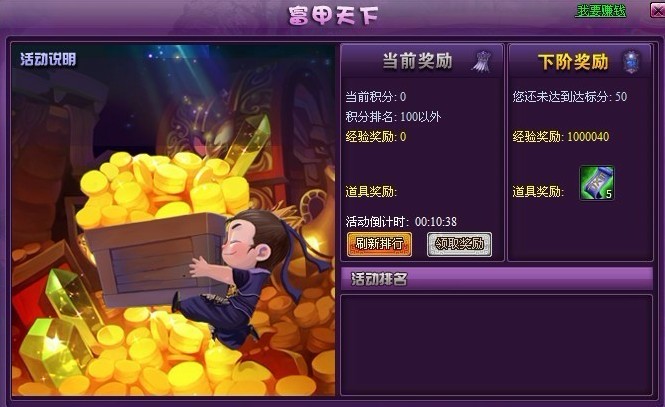Click the 积分排名 rank line
The image size is (665, 407).
(x=393, y=117)
